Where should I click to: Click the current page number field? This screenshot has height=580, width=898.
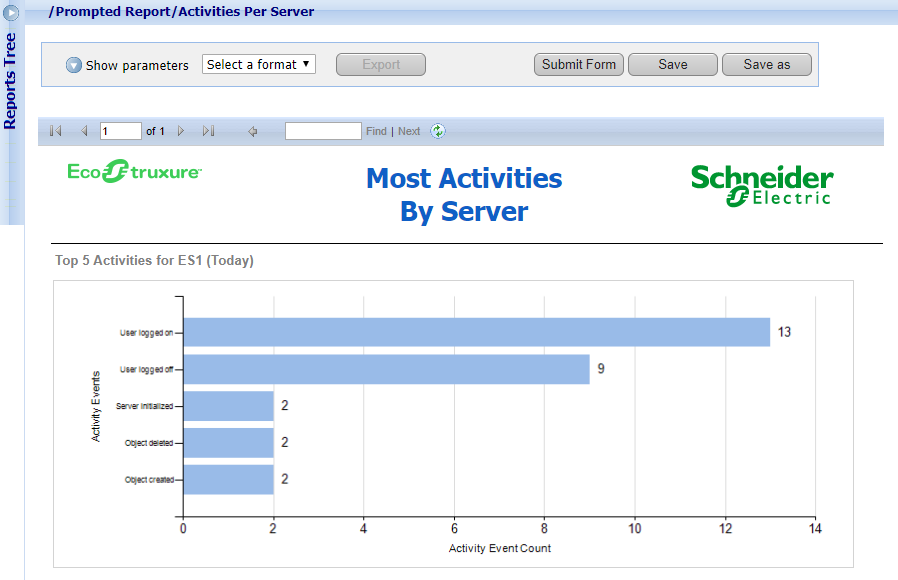(x=120, y=131)
